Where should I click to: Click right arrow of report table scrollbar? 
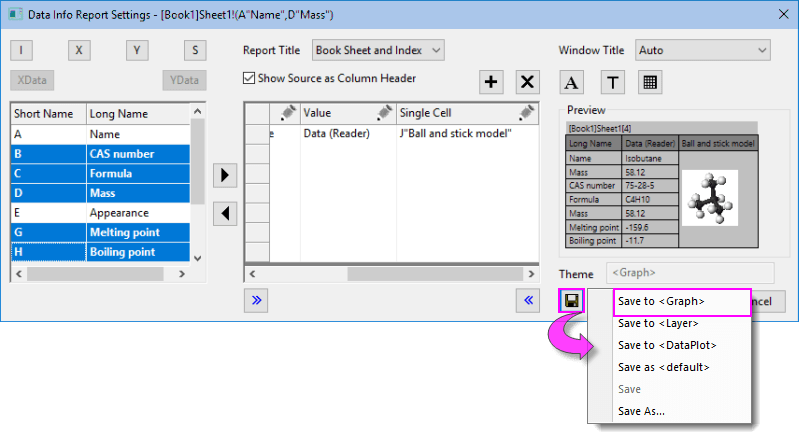tap(531, 274)
